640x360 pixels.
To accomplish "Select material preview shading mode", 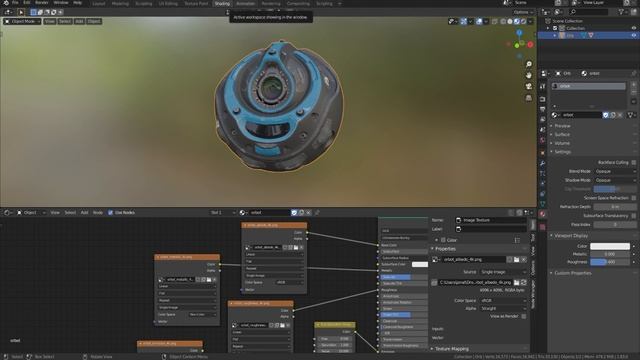I will [x=516, y=21].
